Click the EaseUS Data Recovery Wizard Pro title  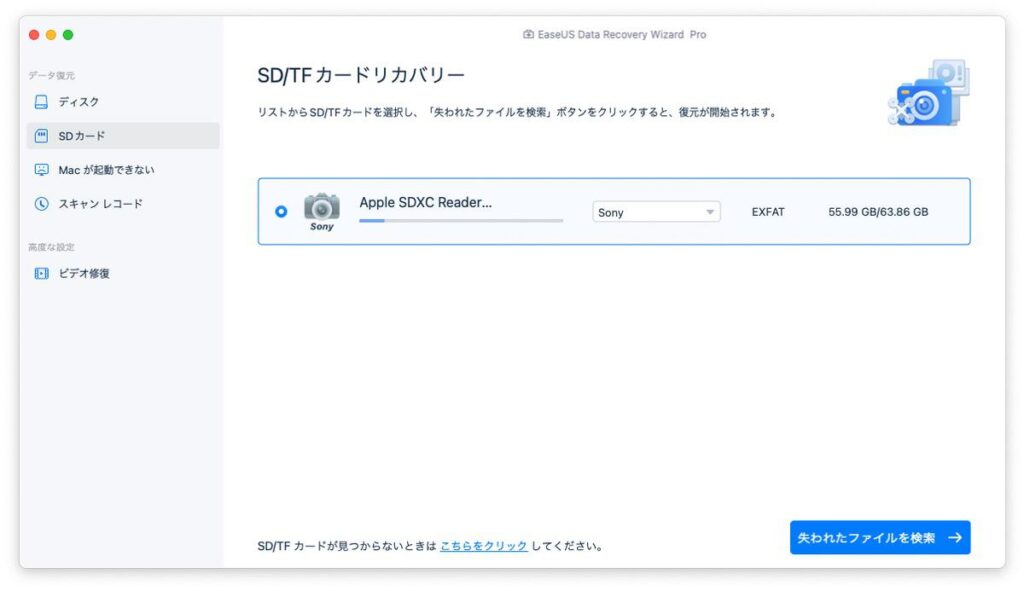coord(622,35)
